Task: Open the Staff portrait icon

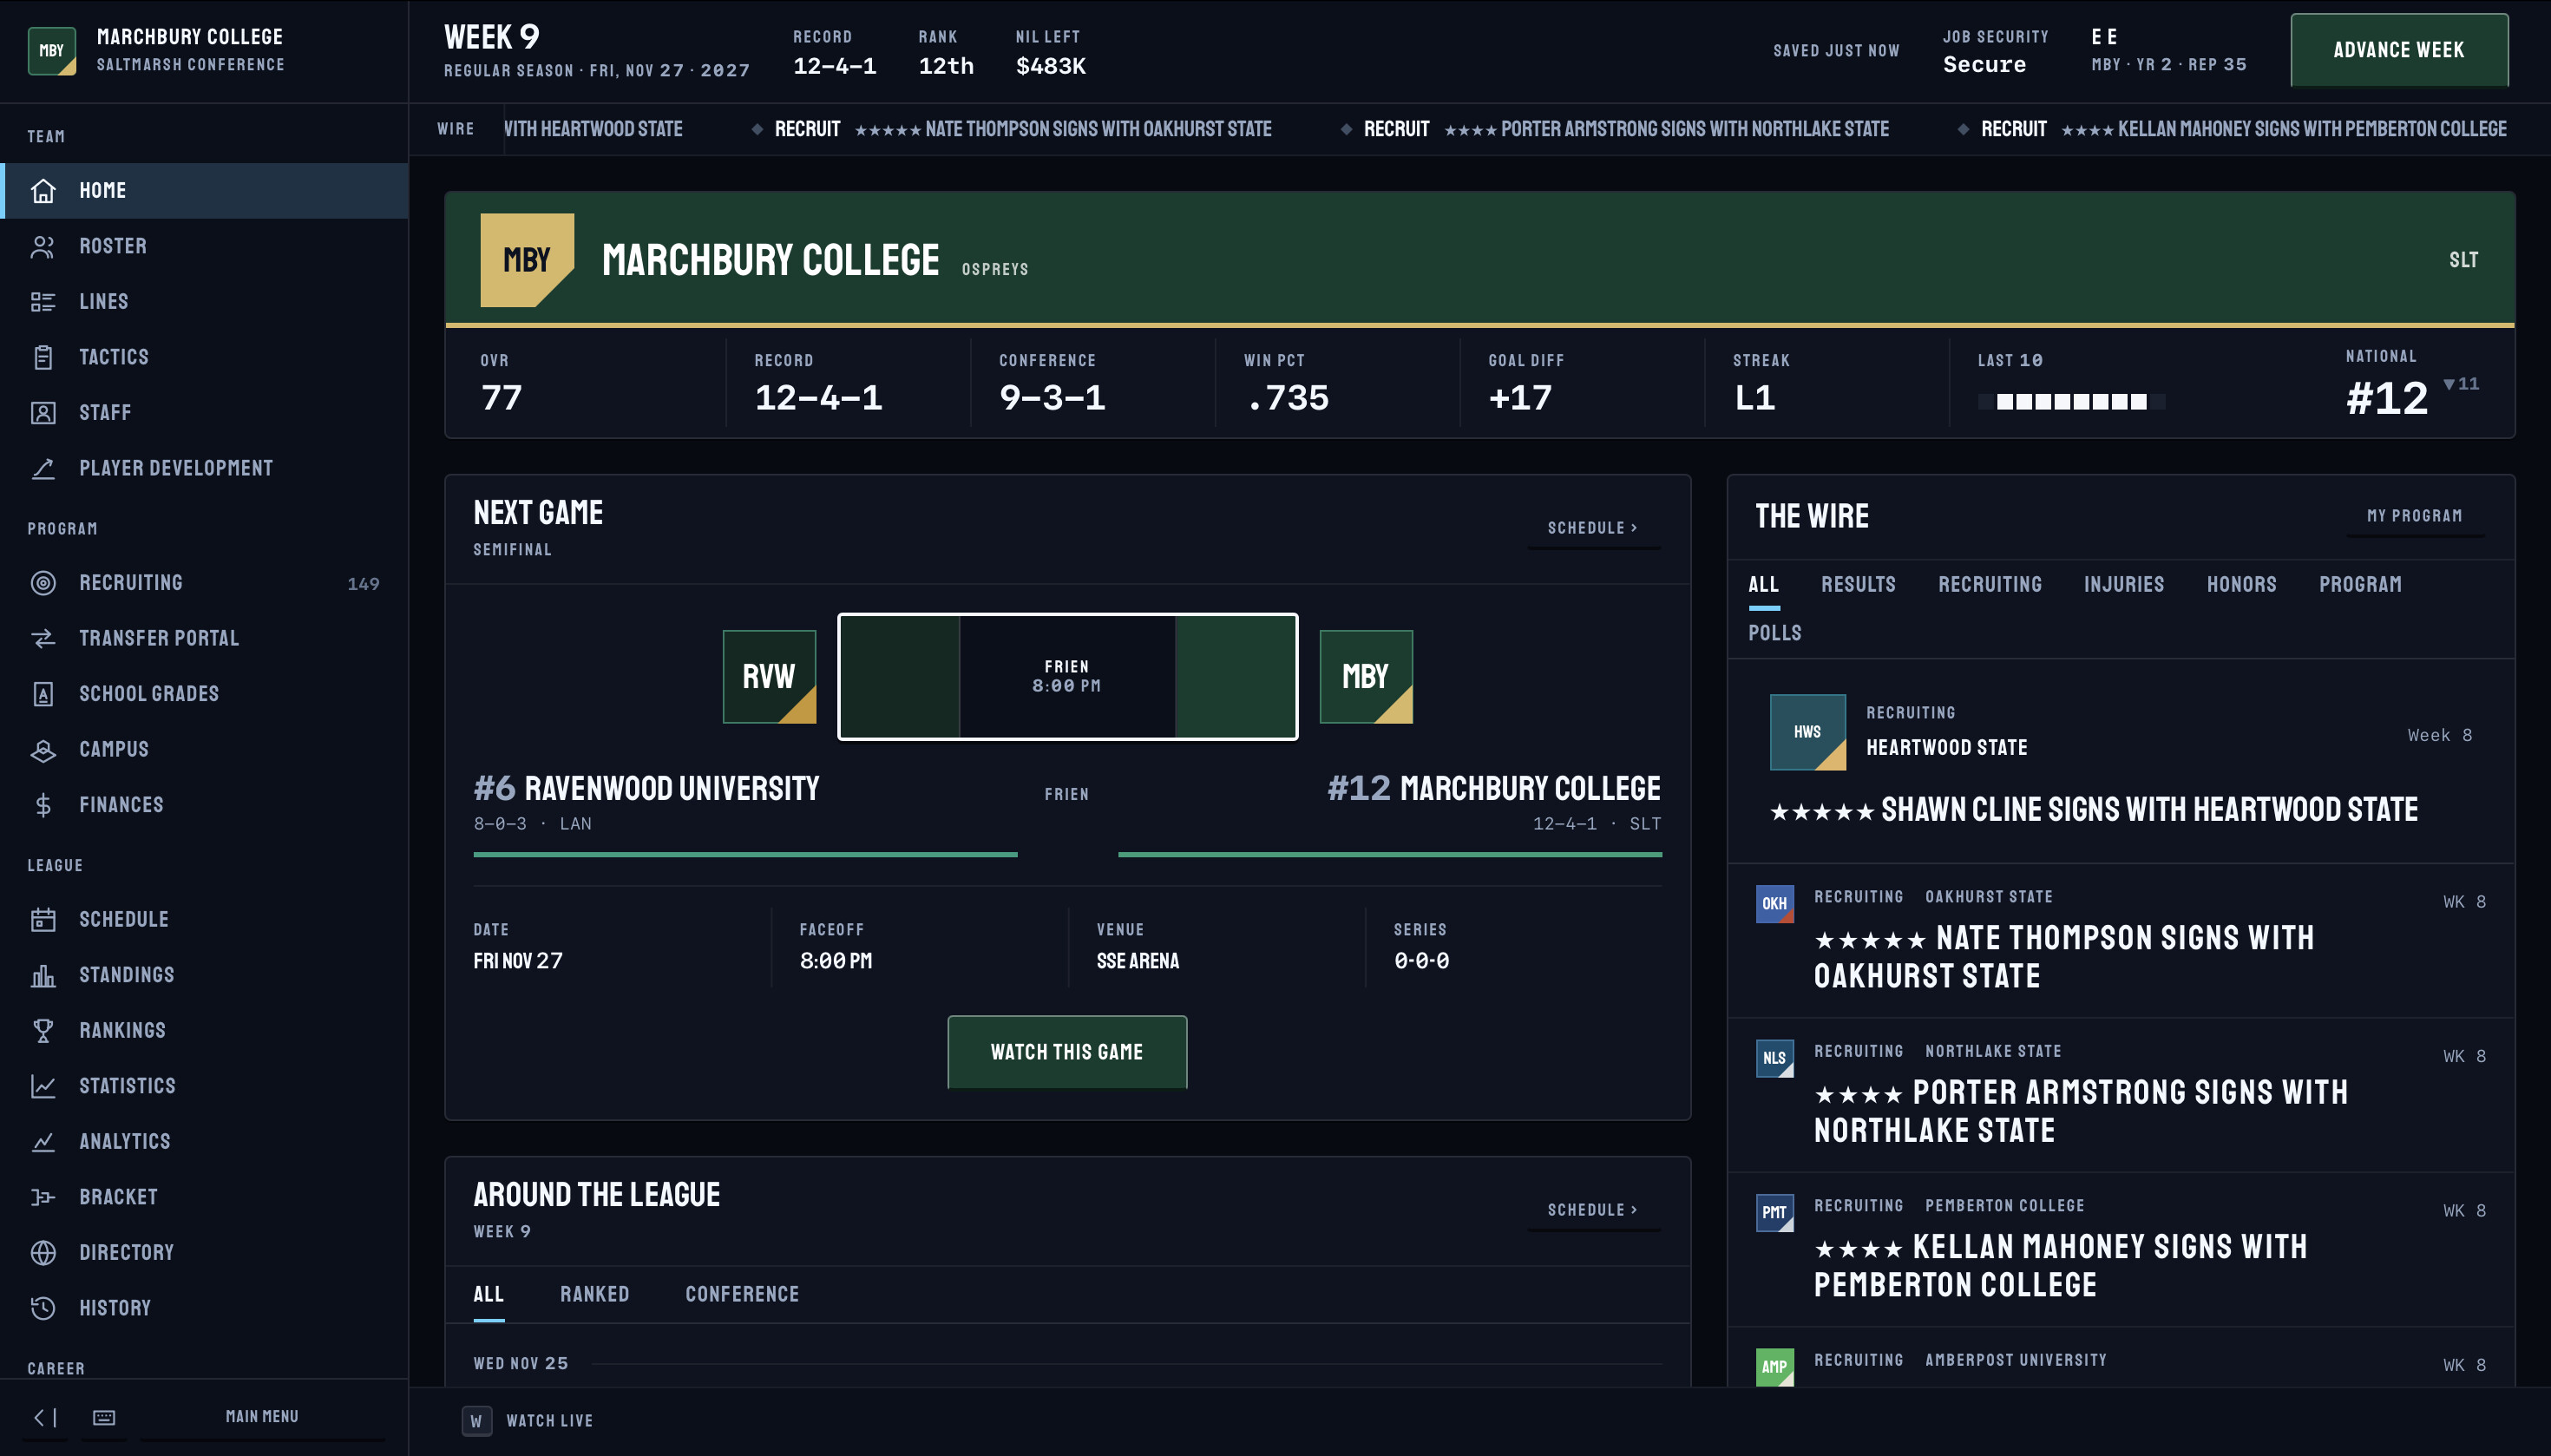Action: 43,412
